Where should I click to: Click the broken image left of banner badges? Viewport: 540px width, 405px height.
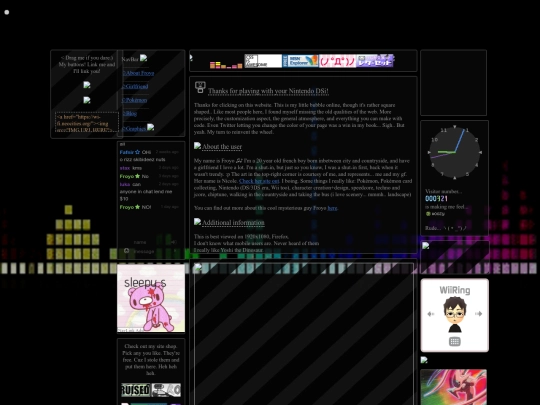click(x=191, y=58)
